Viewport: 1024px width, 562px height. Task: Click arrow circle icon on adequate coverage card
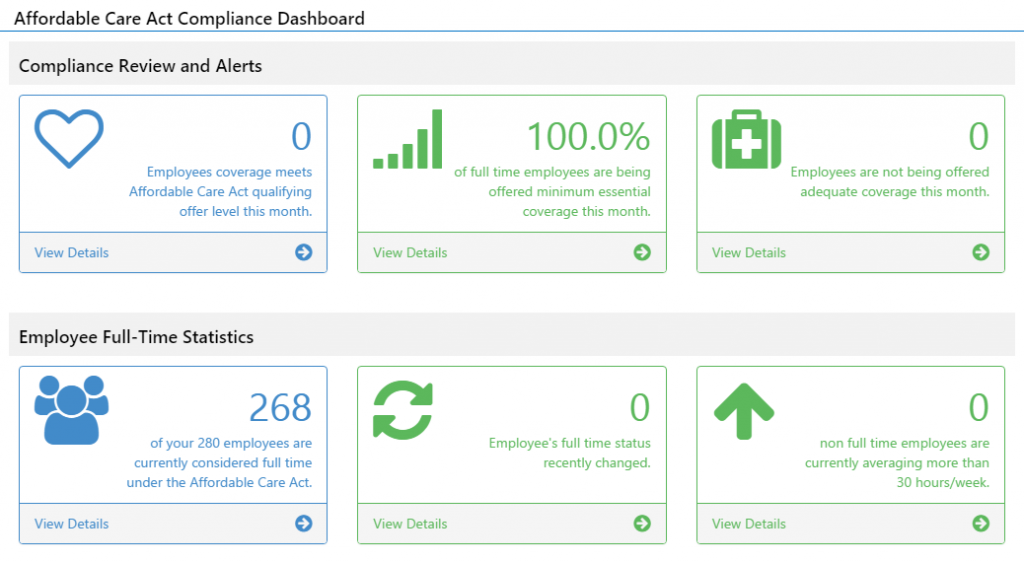tap(981, 252)
